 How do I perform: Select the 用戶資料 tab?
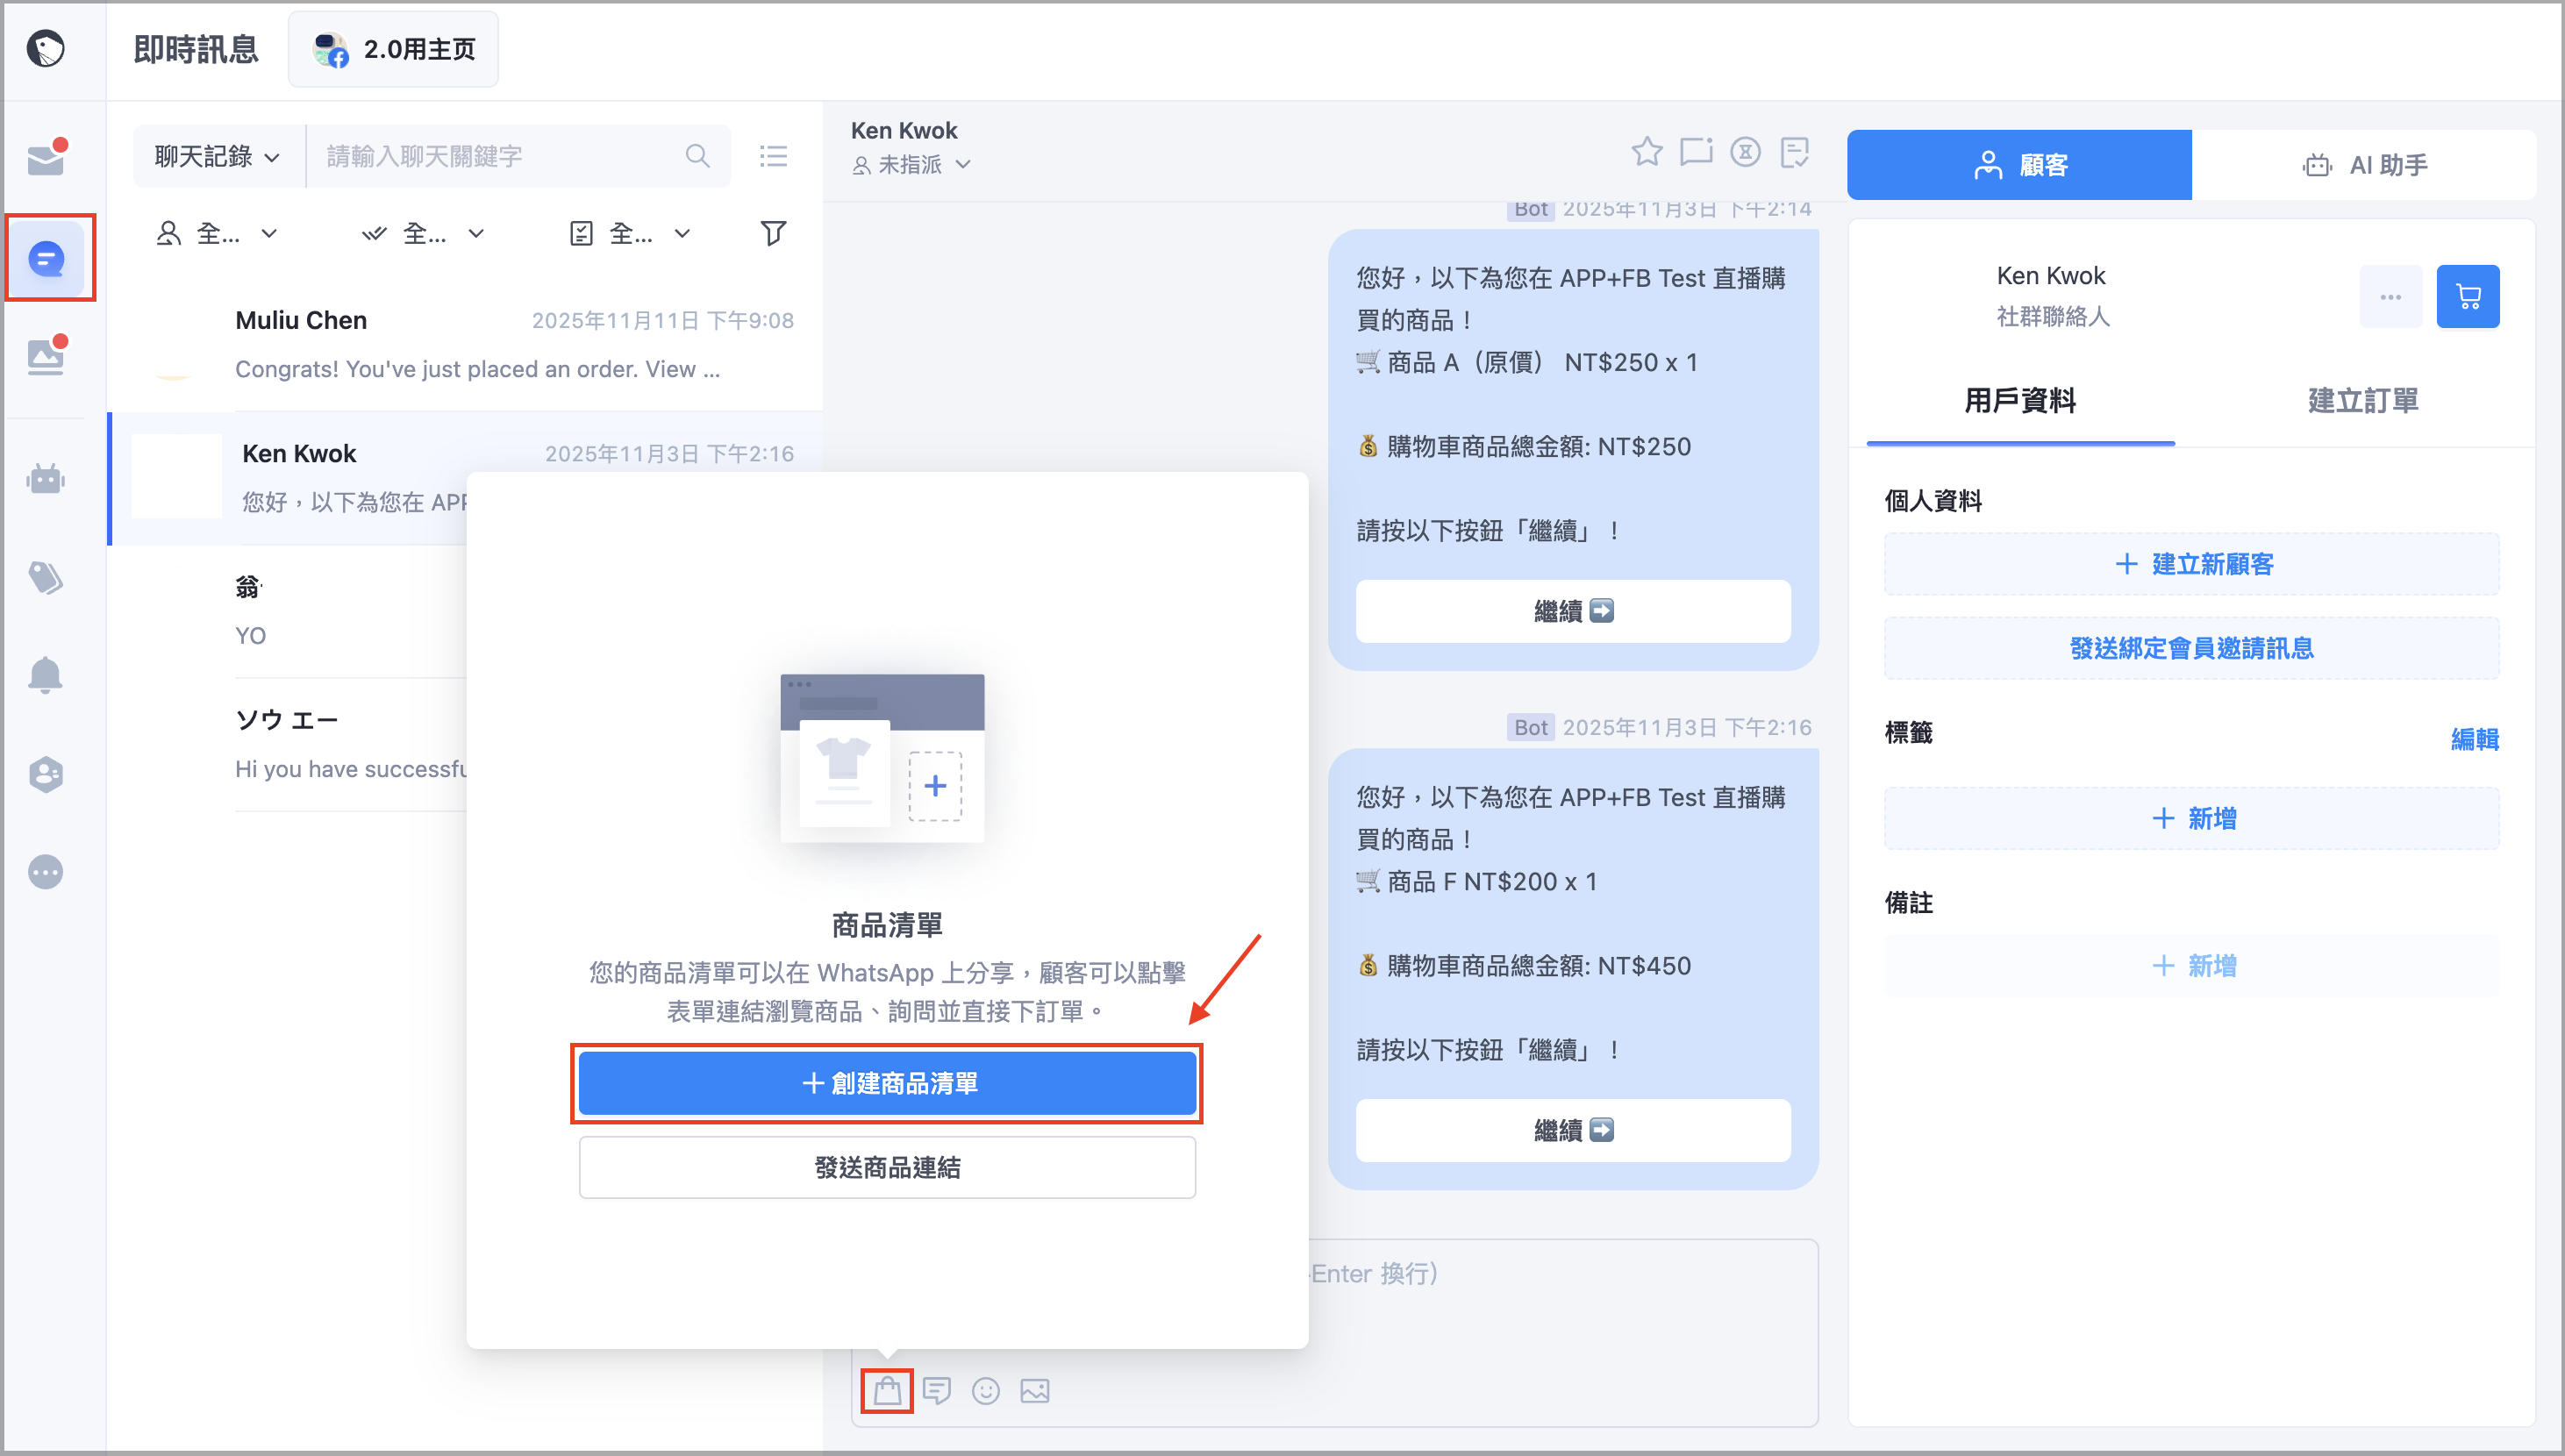point(2020,401)
